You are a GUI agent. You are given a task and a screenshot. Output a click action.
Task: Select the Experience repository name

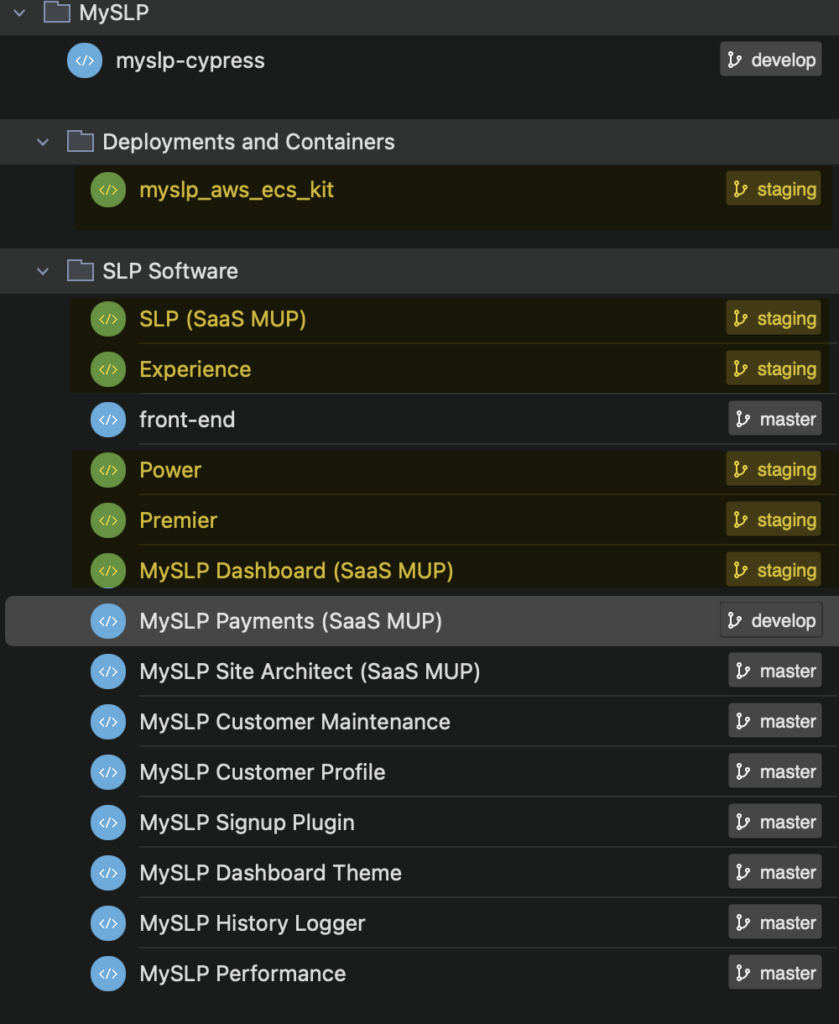(x=195, y=370)
